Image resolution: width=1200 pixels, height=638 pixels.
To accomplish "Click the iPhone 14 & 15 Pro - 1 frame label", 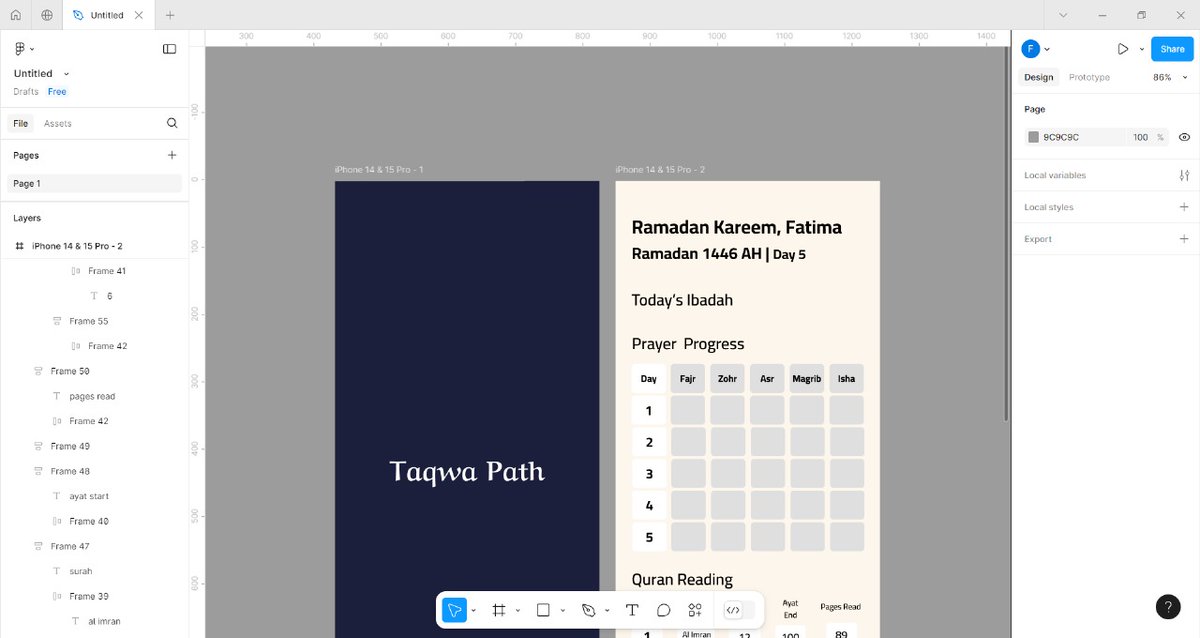I will click(379, 170).
